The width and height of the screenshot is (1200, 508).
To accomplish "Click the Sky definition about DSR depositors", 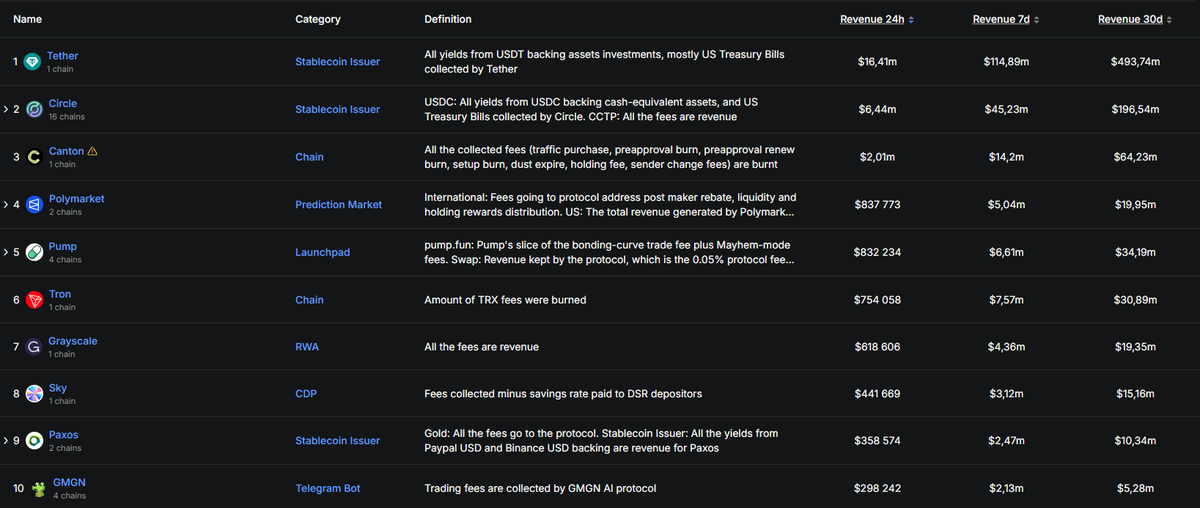I will pos(563,394).
